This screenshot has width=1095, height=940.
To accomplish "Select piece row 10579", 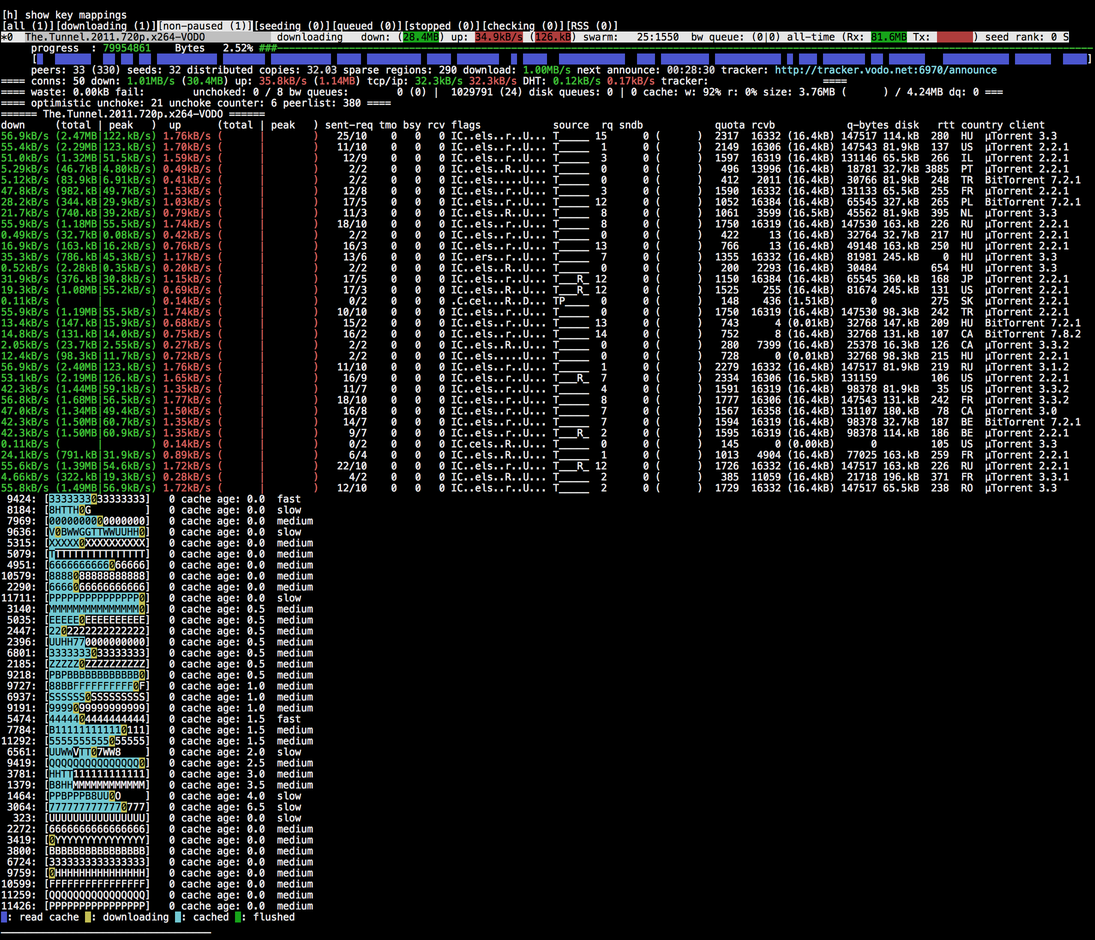I will 157,576.
